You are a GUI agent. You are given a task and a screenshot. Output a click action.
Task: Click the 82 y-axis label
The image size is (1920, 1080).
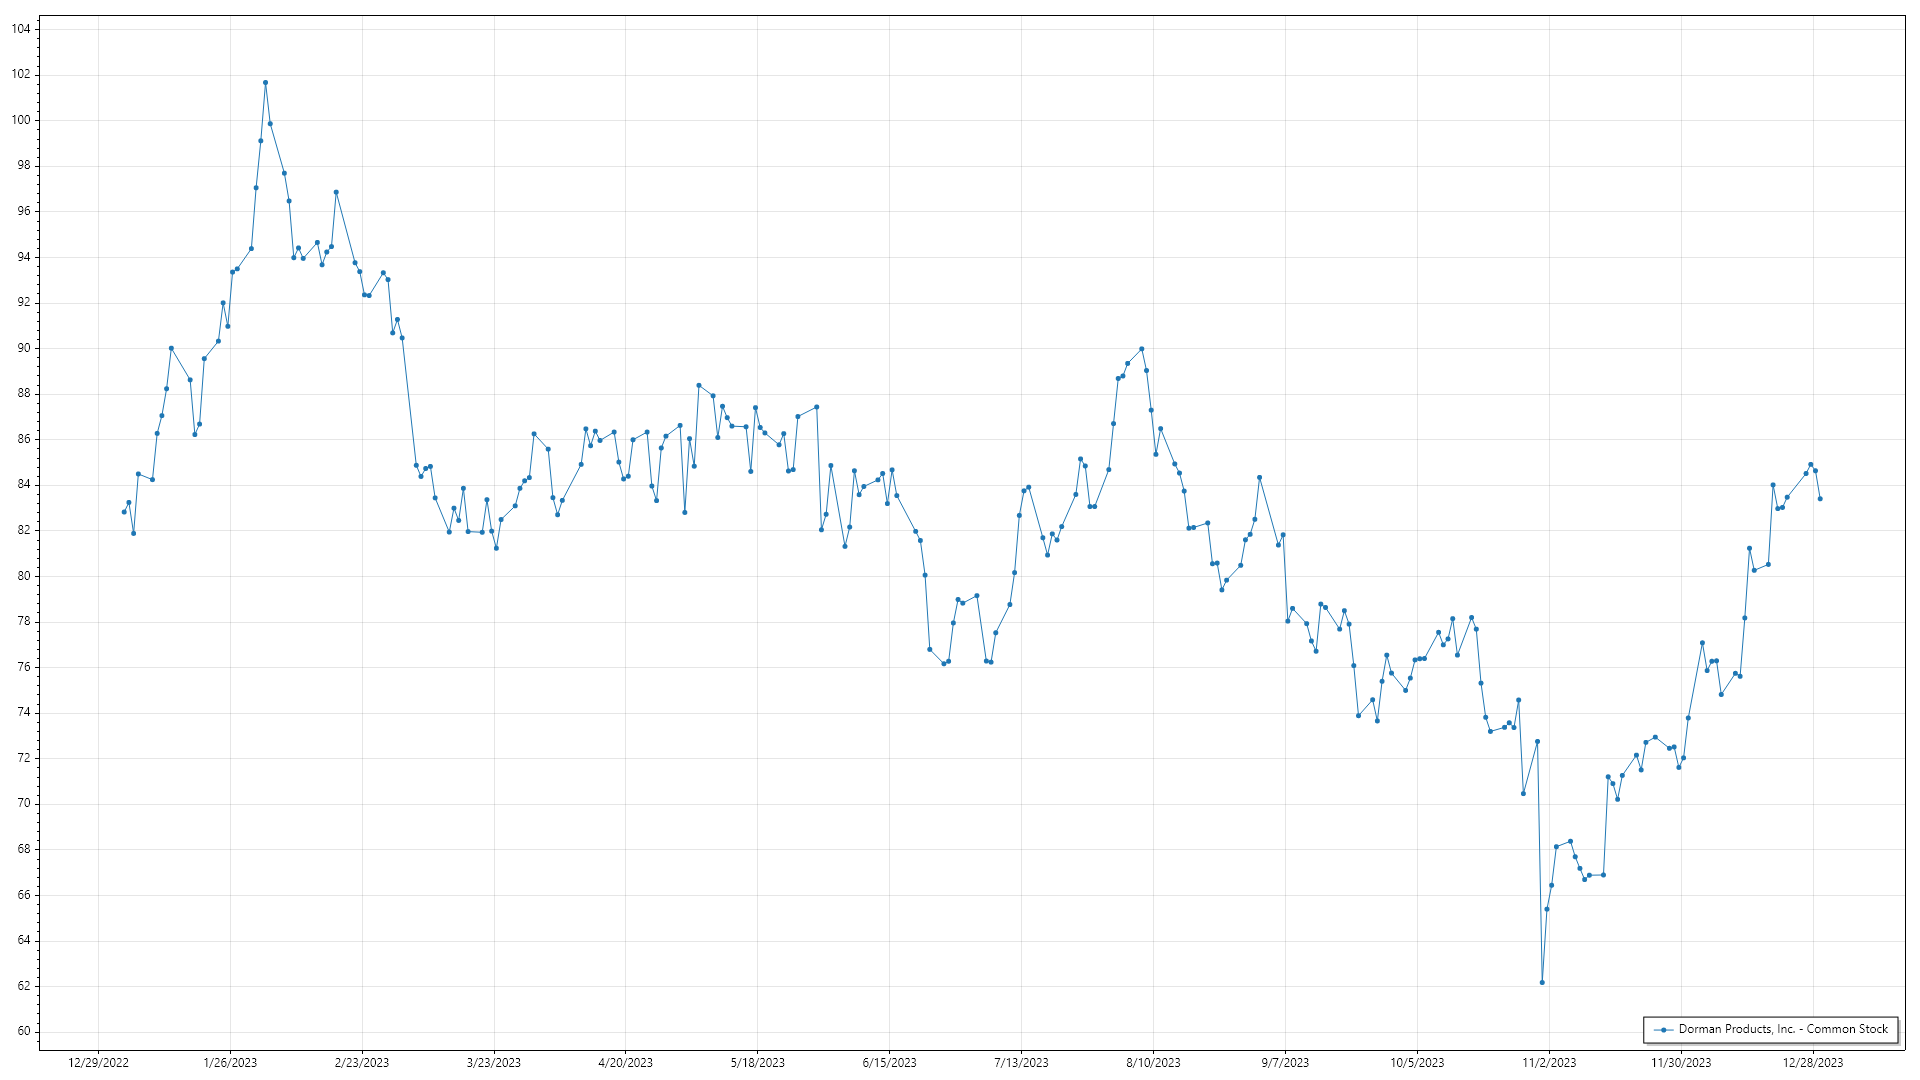(23, 530)
